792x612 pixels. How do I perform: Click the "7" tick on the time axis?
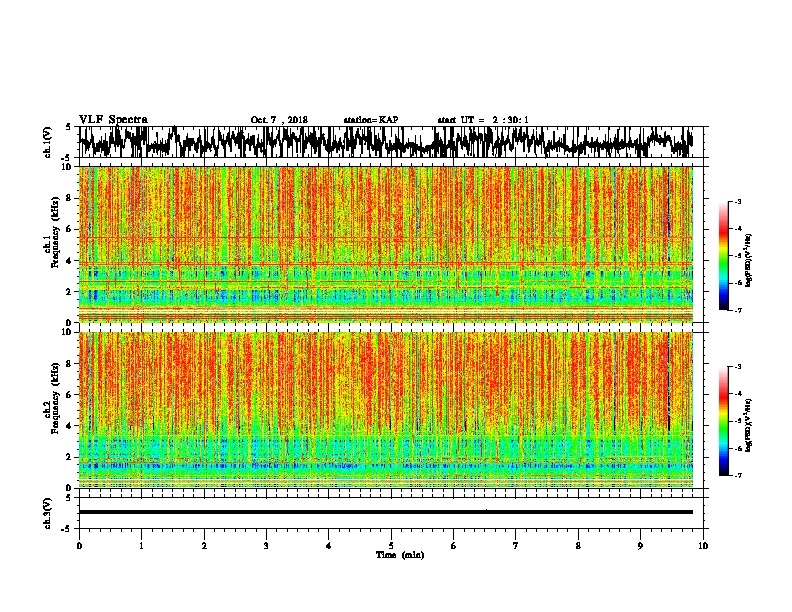tap(516, 546)
